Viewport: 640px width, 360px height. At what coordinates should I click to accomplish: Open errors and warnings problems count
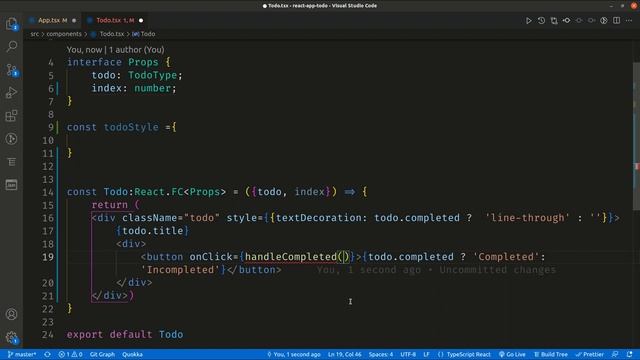(x=70, y=354)
